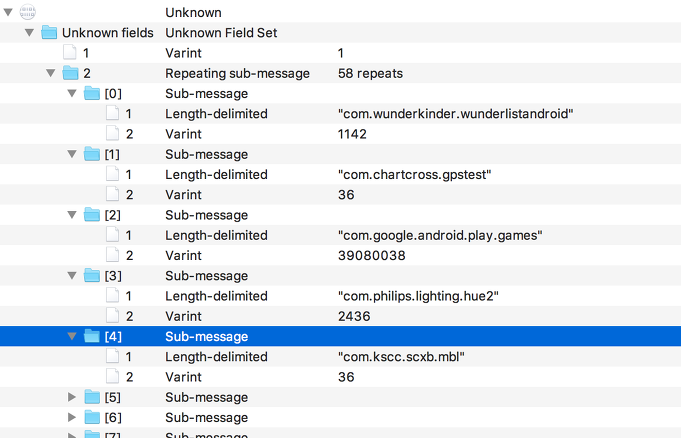This screenshot has height=438, width=681.
Task: Click the folder icon of field 2
Action: 70,73
